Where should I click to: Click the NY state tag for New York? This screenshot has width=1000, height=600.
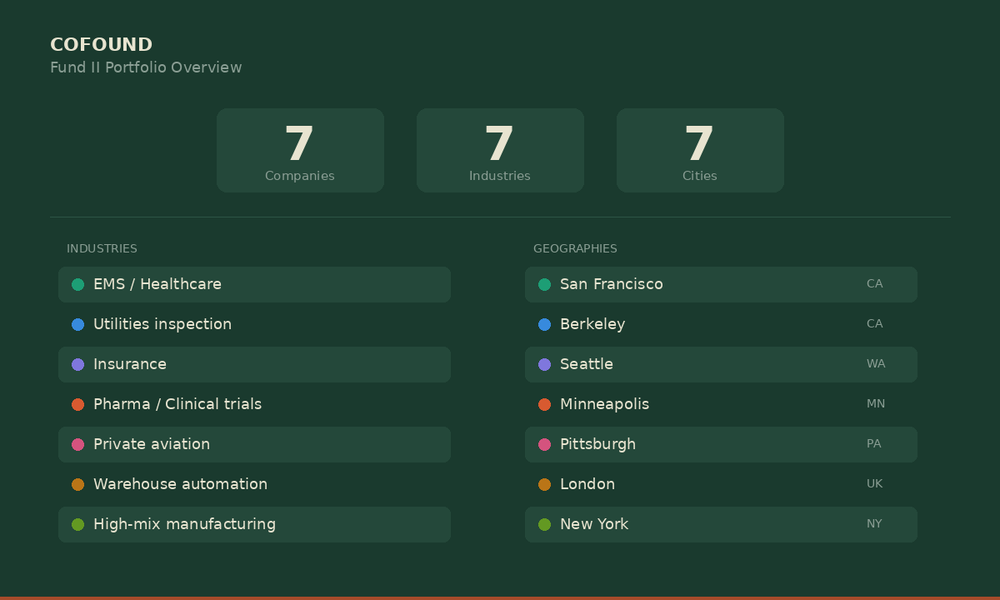coord(874,524)
